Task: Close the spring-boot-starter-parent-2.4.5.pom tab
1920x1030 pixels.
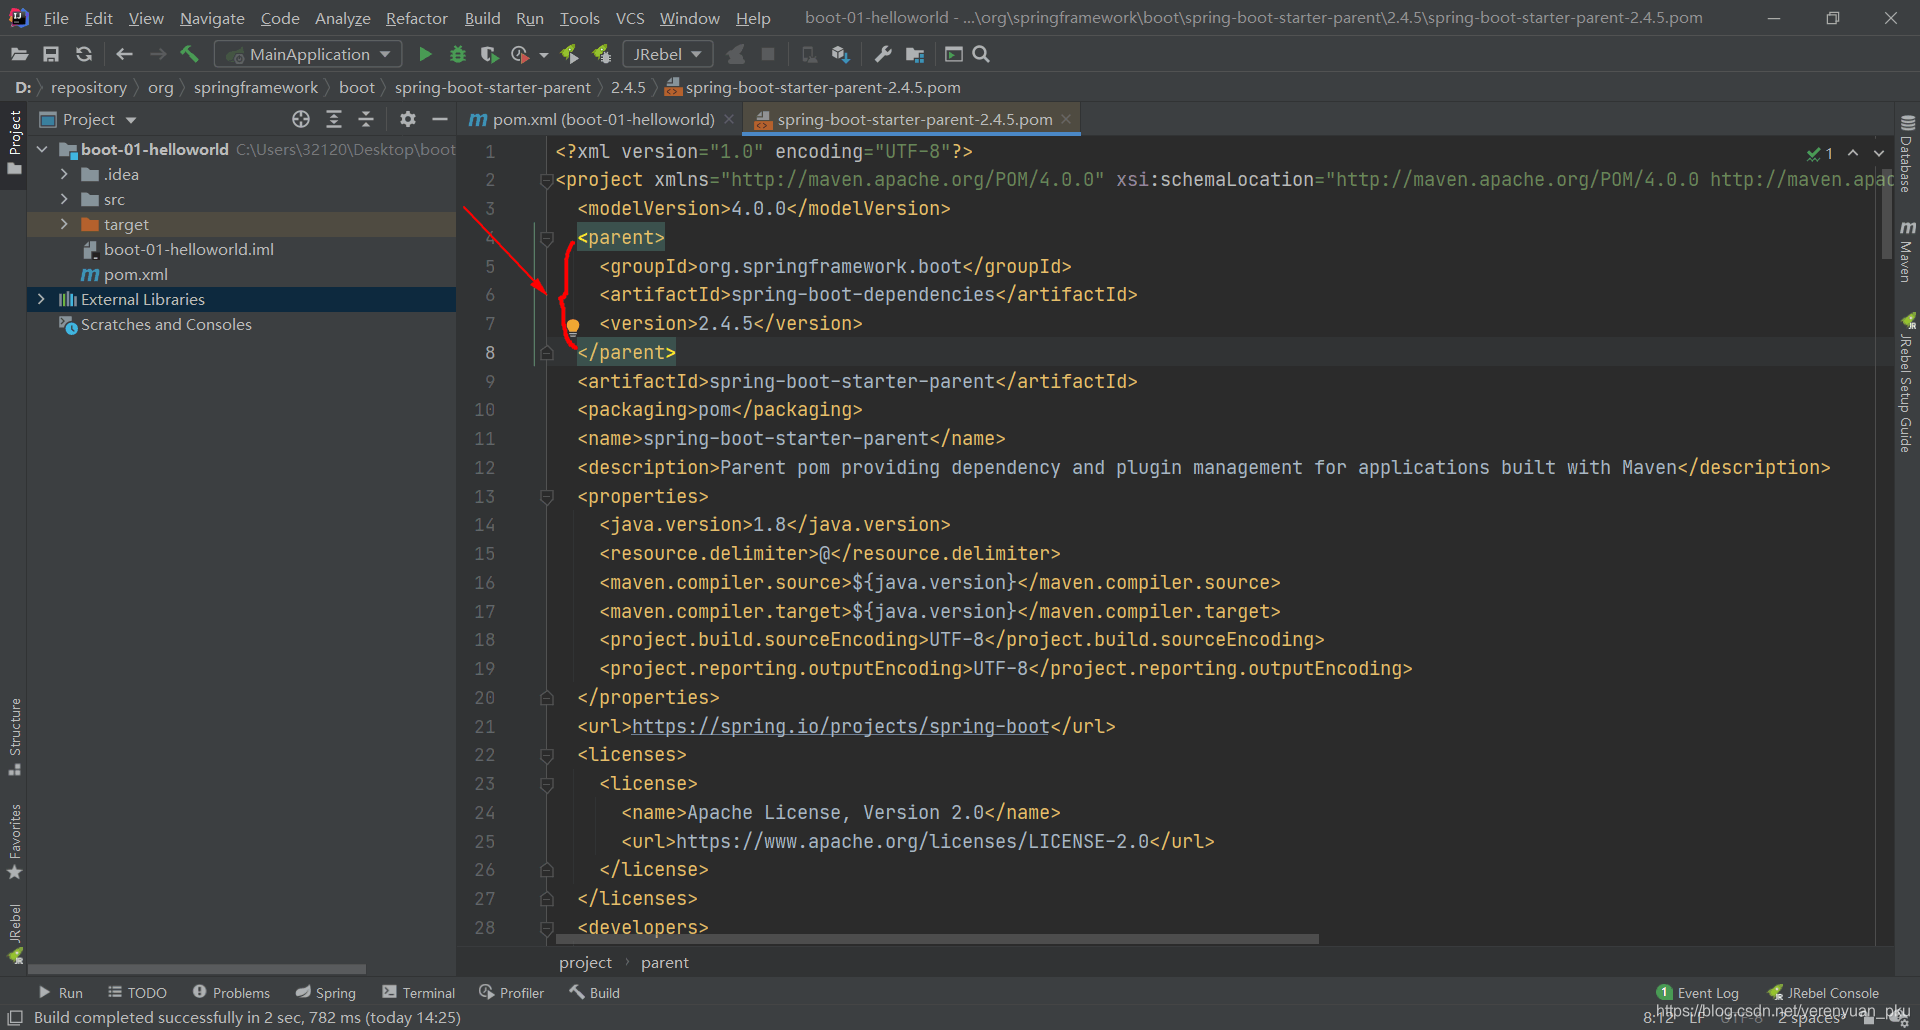Action: coord(1066,119)
